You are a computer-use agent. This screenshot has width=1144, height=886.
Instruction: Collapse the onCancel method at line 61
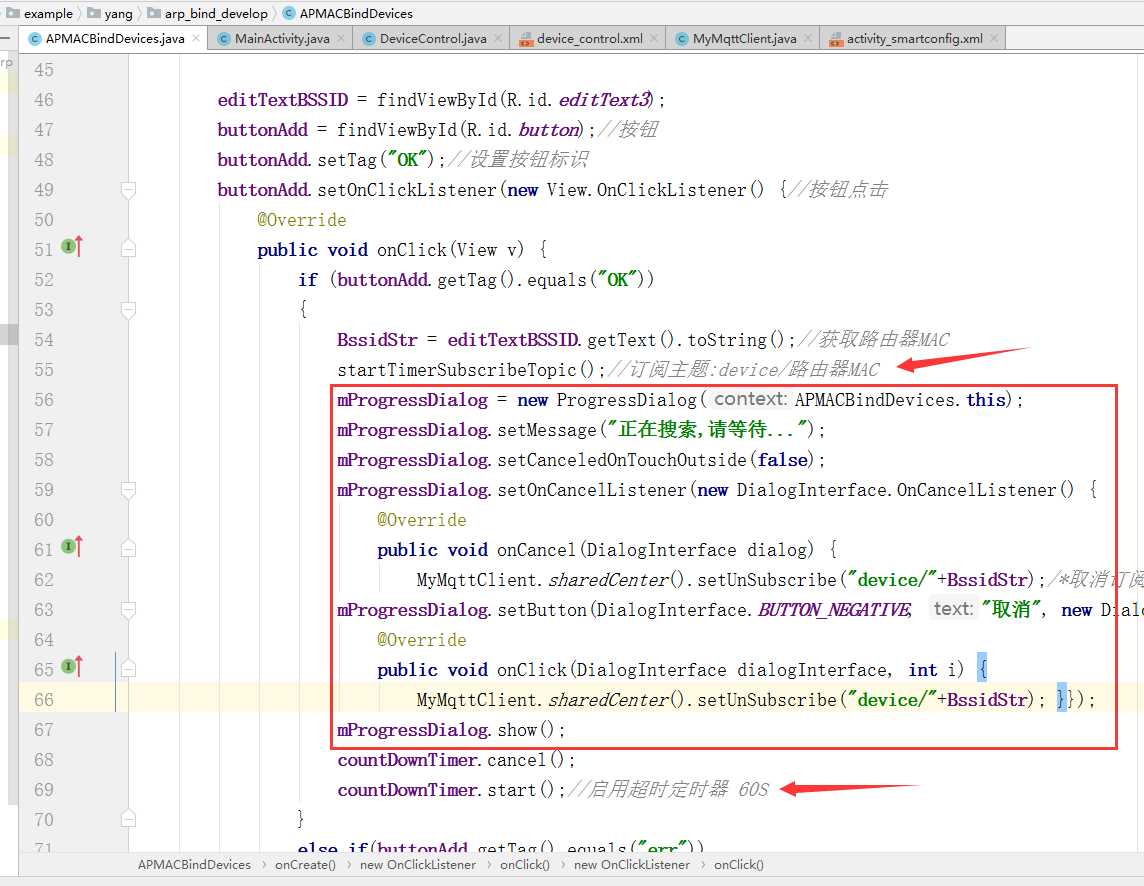point(128,549)
